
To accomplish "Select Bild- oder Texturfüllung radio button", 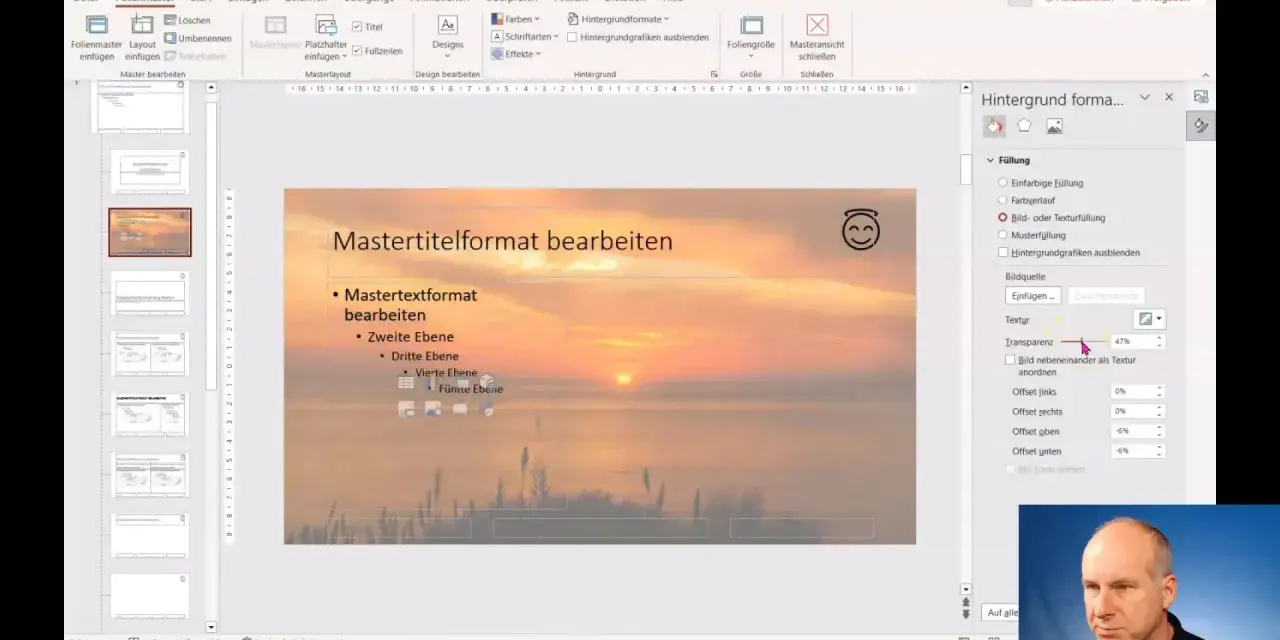I will click(1003, 217).
